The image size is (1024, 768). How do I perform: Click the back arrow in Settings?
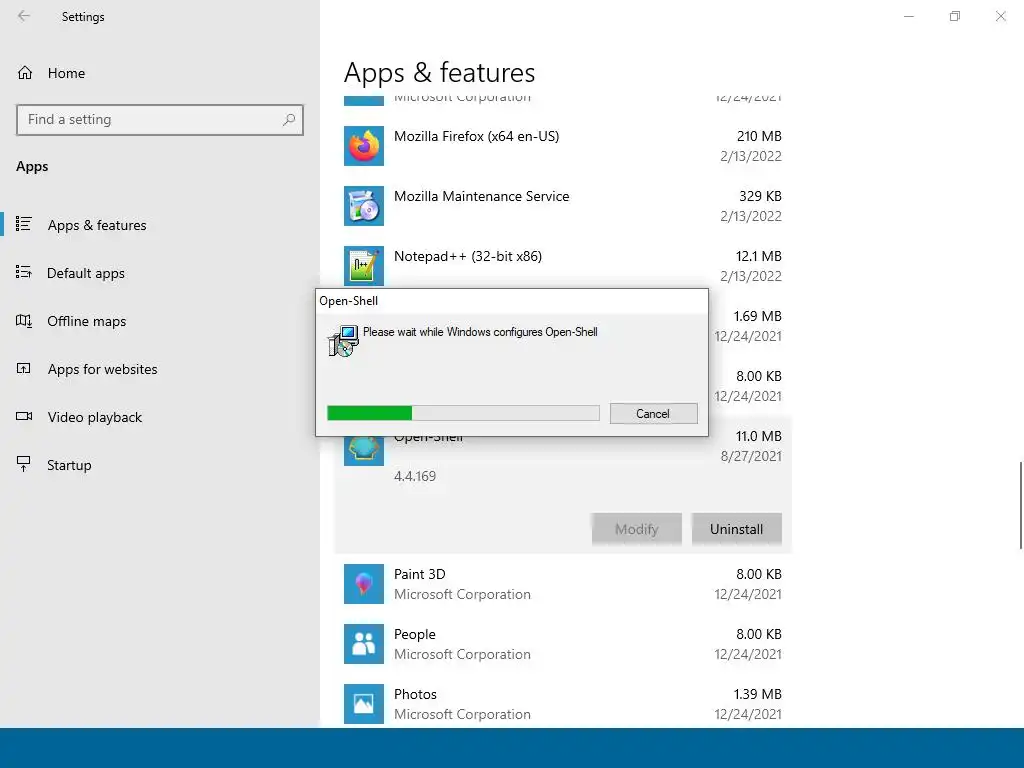point(24,16)
